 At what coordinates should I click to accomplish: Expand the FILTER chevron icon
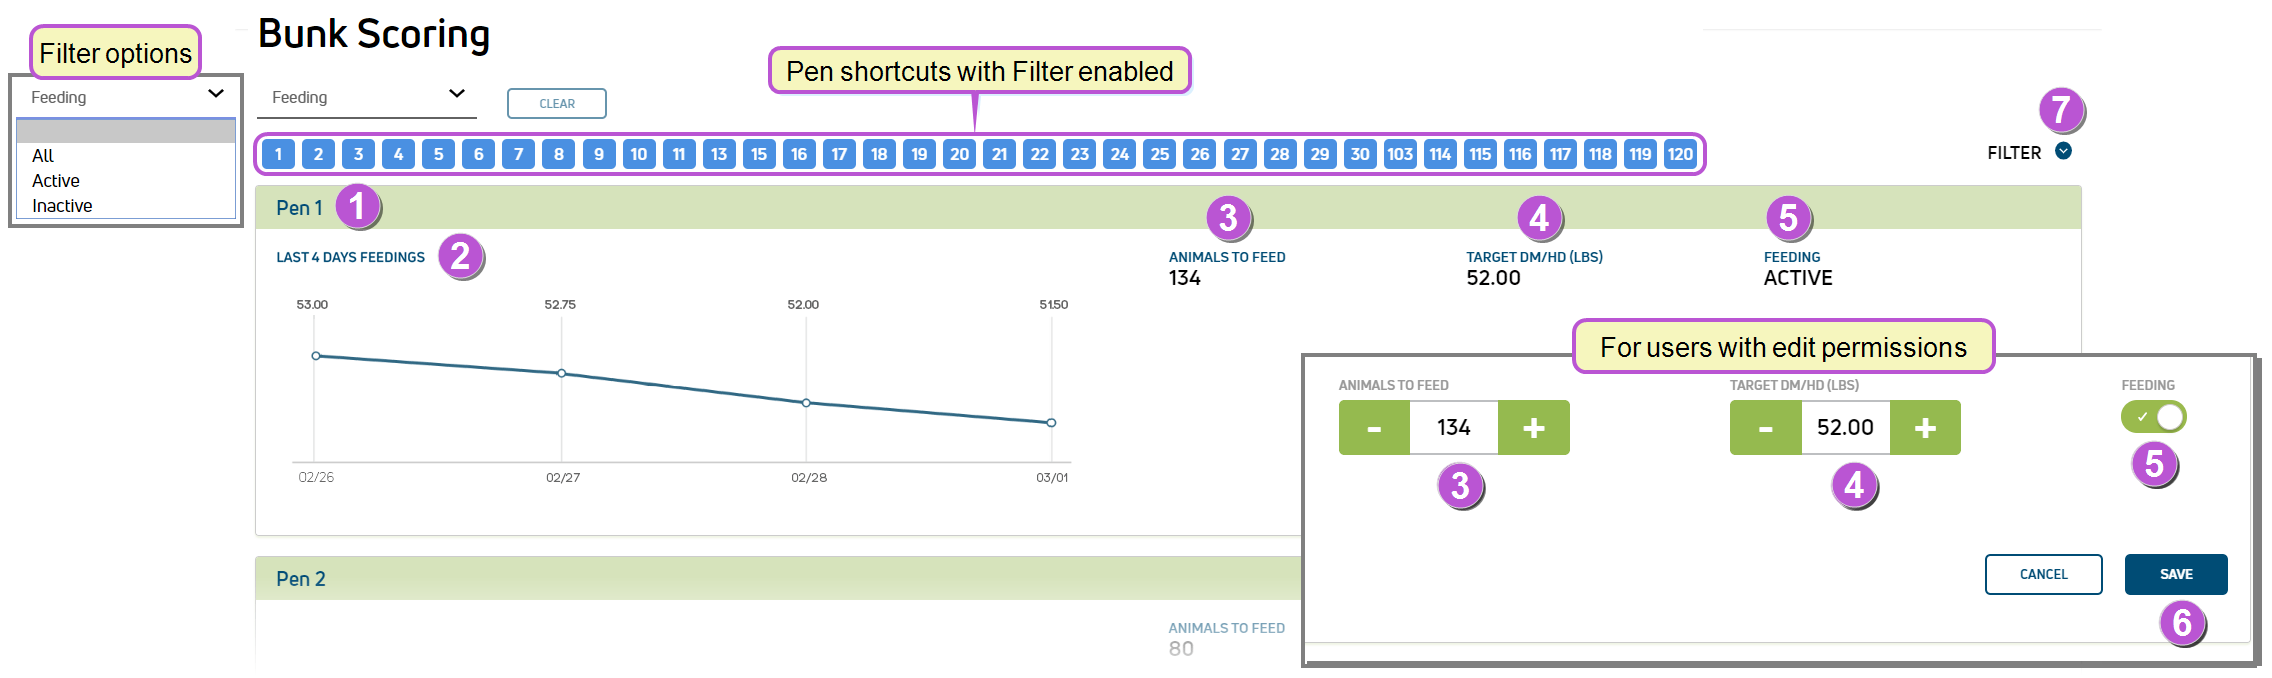coord(2063,151)
